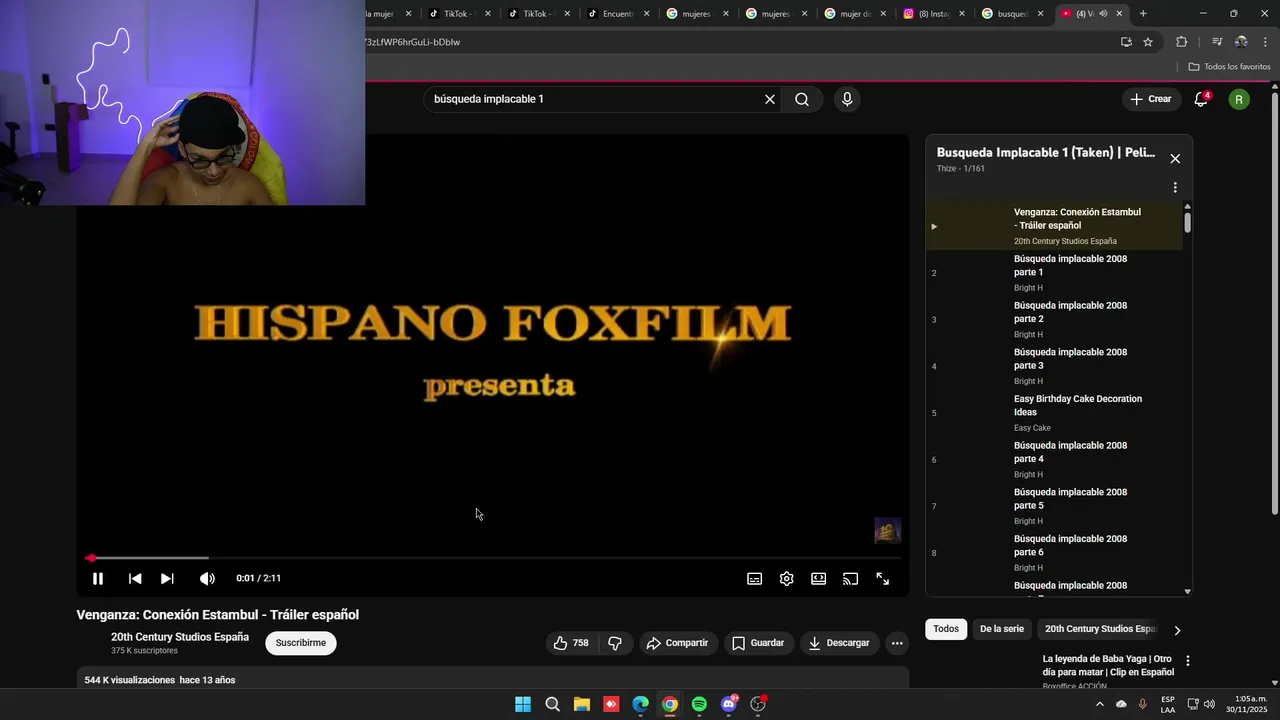The image size is (1280, 720).
Task: Open the Windows Start menu
Action: pos(523,704)
